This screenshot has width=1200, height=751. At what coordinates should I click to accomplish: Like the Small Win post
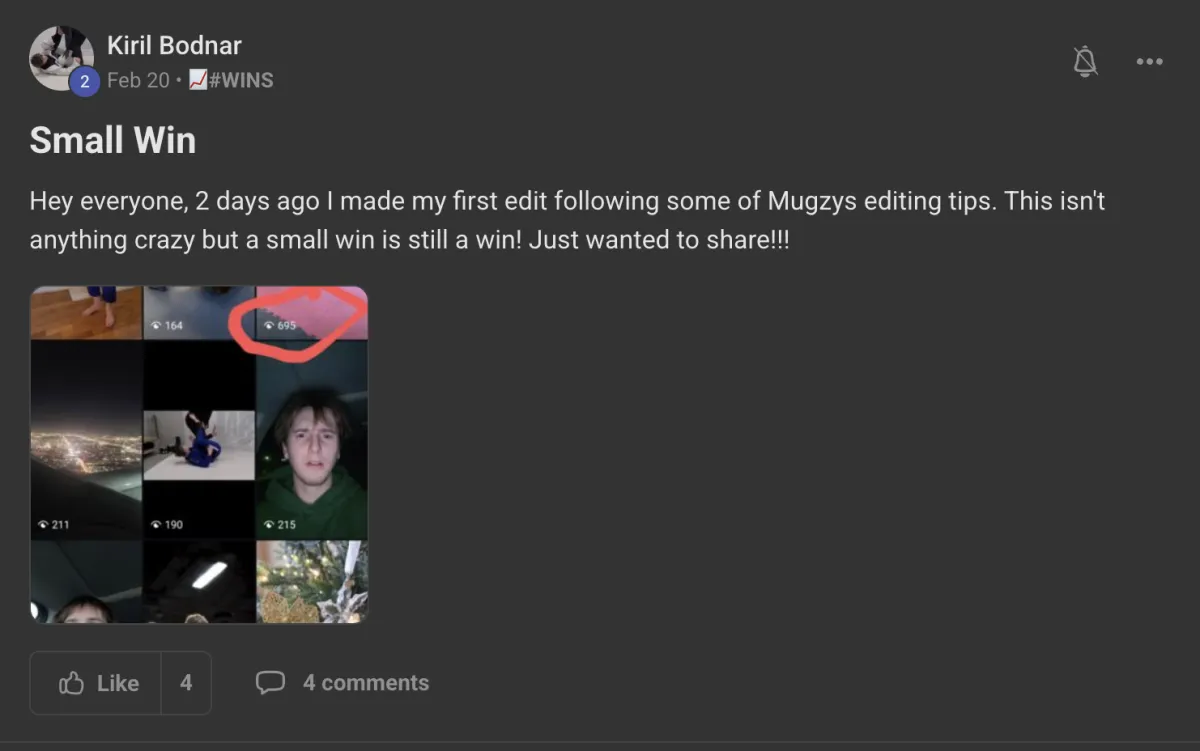(x=96, y=683)
